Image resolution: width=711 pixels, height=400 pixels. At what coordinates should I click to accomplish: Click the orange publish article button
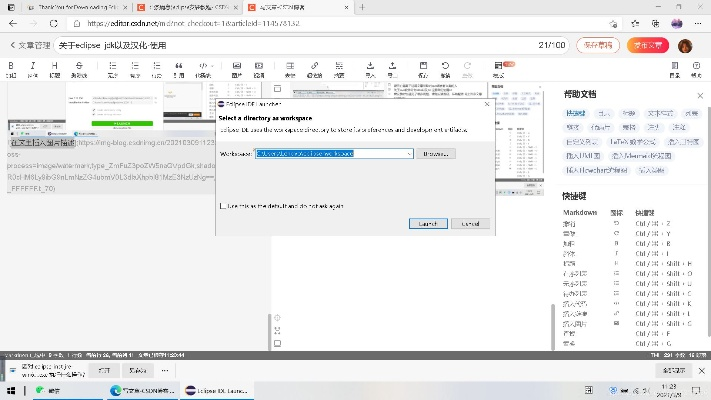click(646, 45)
